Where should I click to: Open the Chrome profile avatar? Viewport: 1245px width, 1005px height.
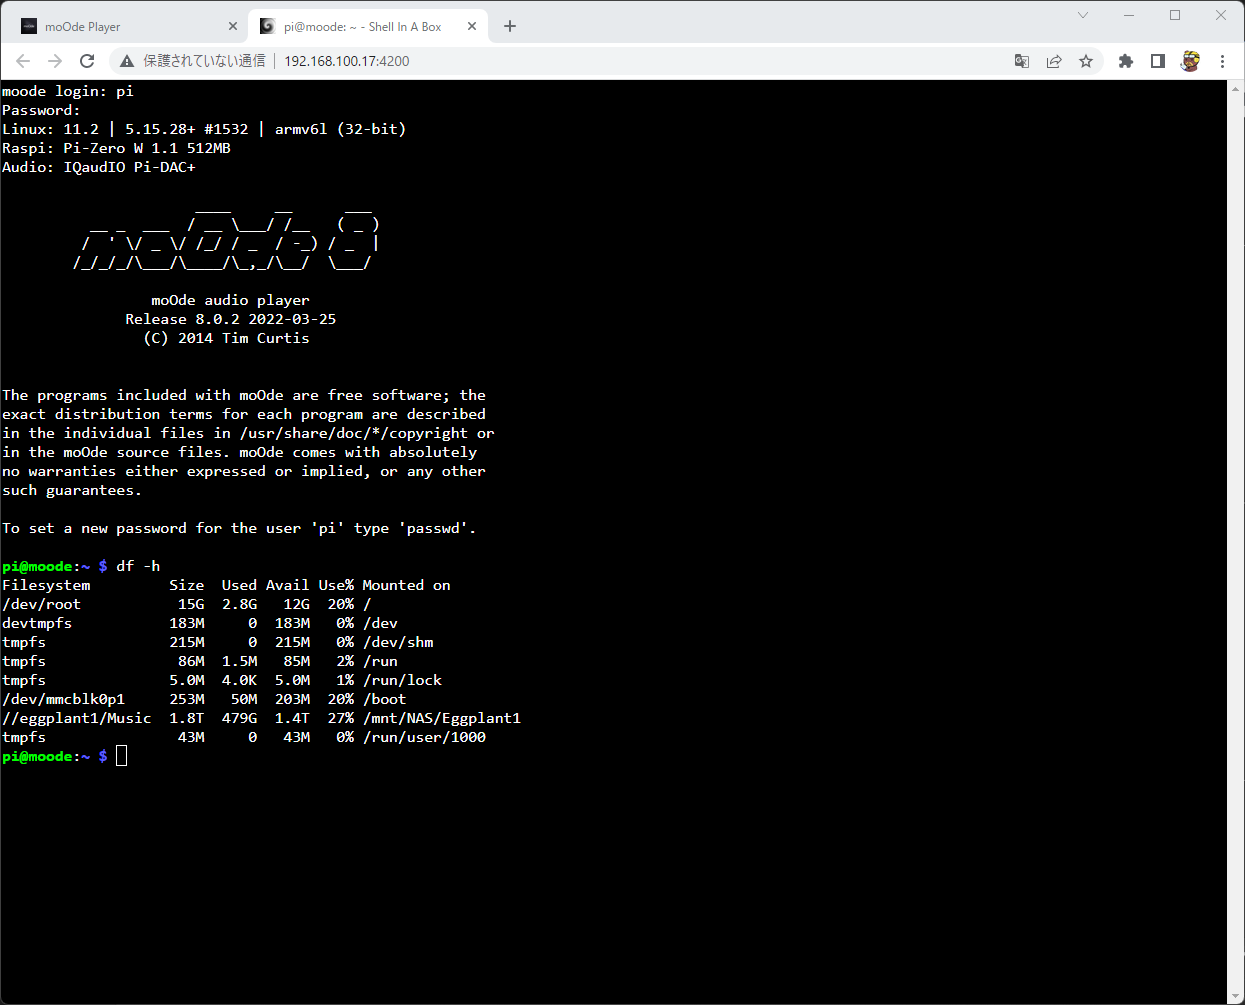click(1190, 61)
